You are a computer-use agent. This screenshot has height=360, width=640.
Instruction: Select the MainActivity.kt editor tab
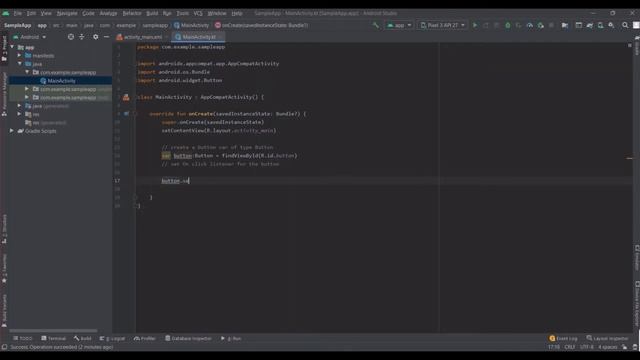click(x=198, y=37)
